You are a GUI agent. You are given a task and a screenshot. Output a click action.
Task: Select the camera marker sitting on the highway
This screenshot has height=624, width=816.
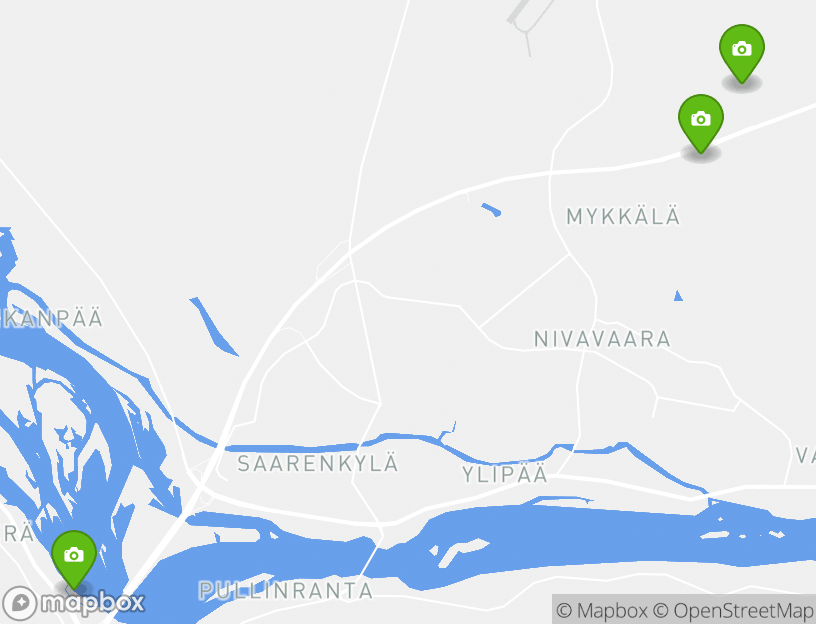point(700,123)
